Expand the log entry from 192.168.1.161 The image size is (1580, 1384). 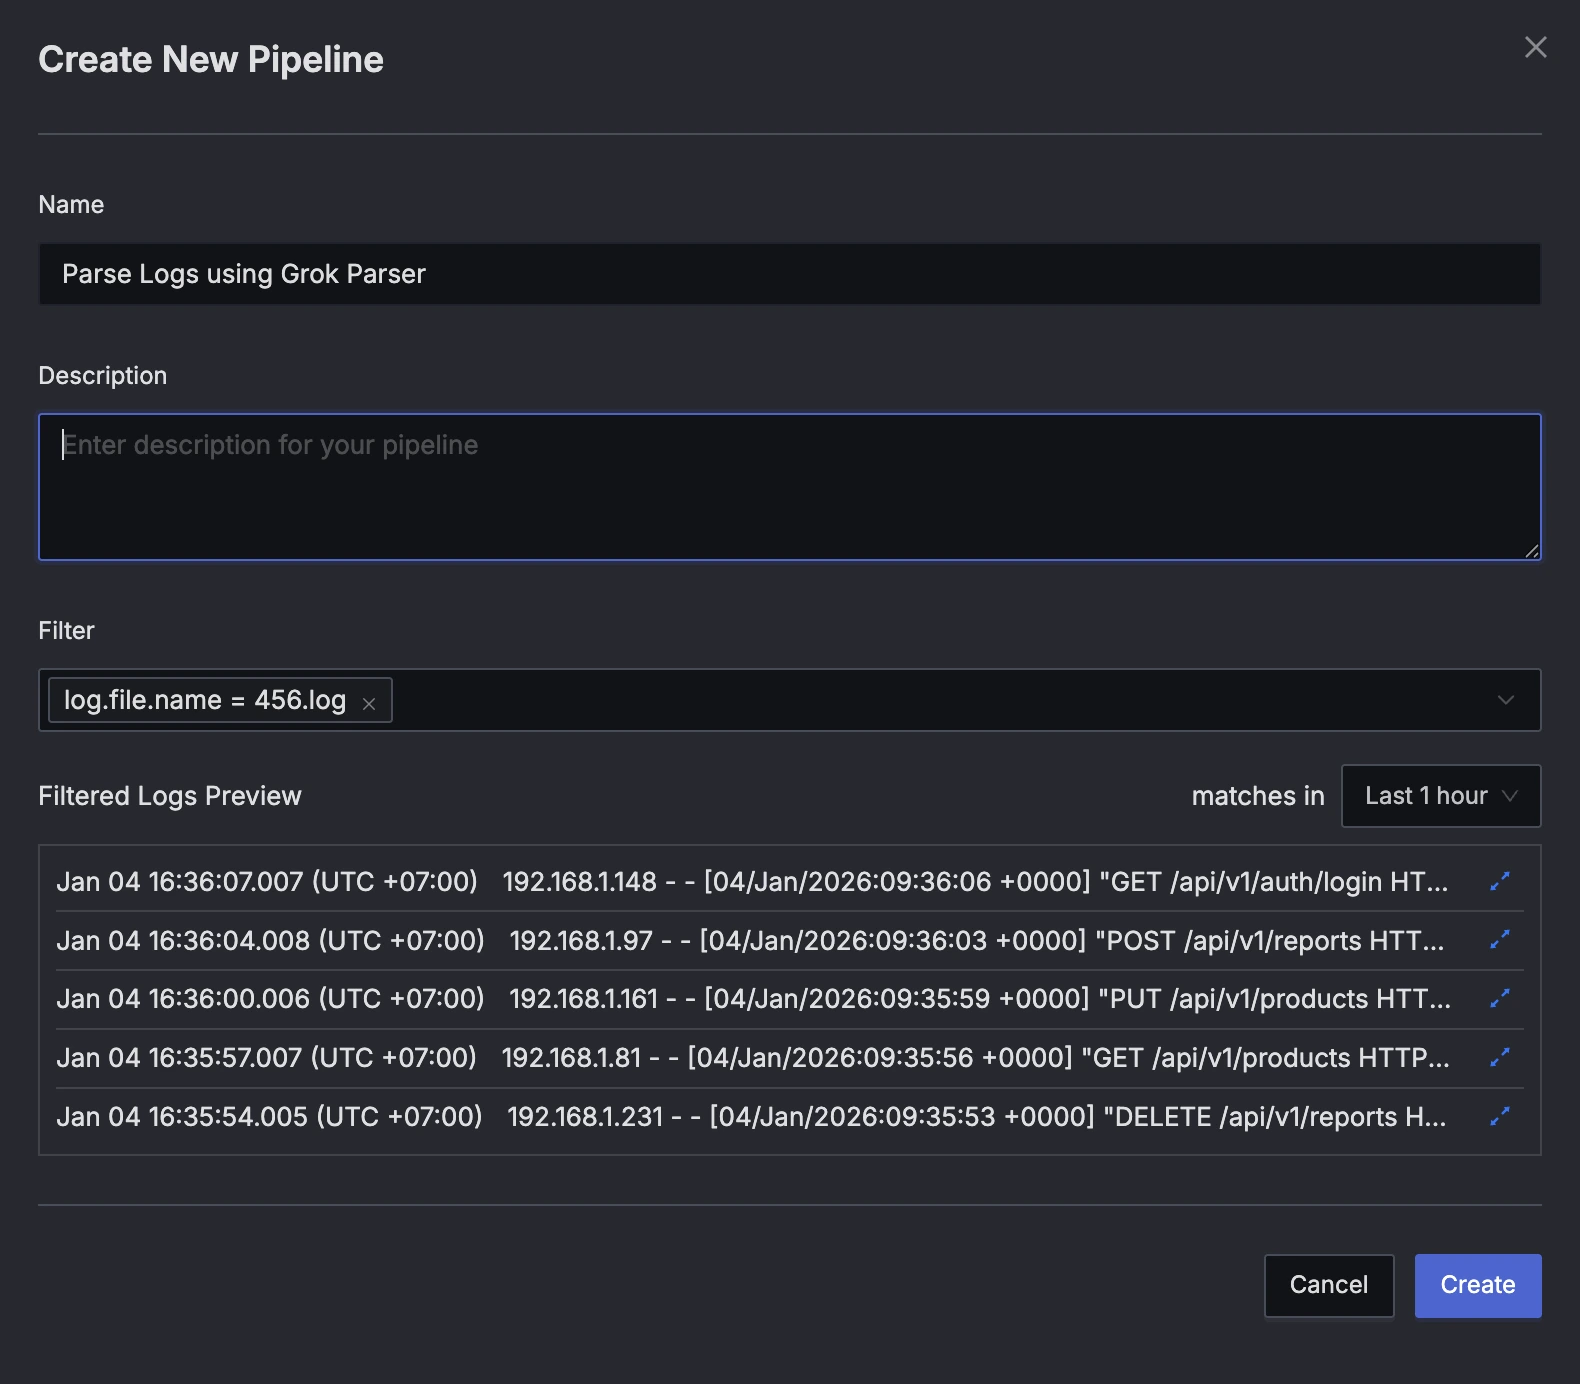click(x=1499, y=998)
